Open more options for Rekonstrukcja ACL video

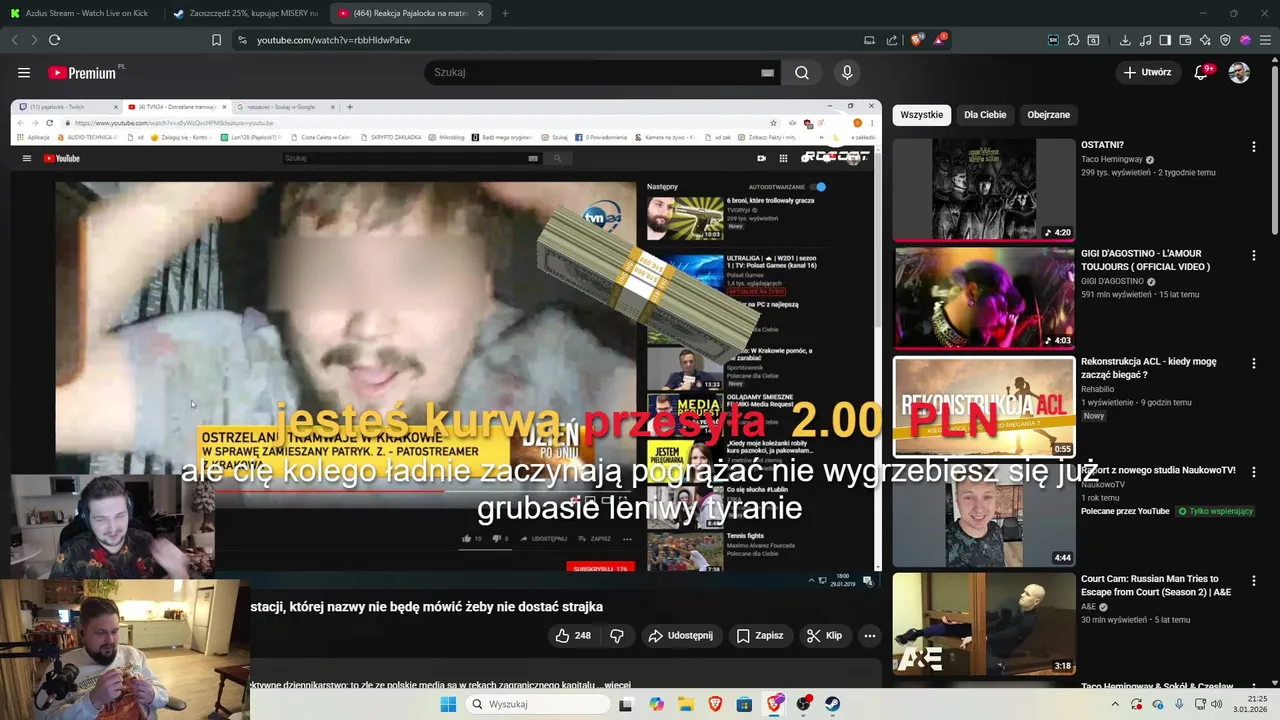[x=1253, y=363]
